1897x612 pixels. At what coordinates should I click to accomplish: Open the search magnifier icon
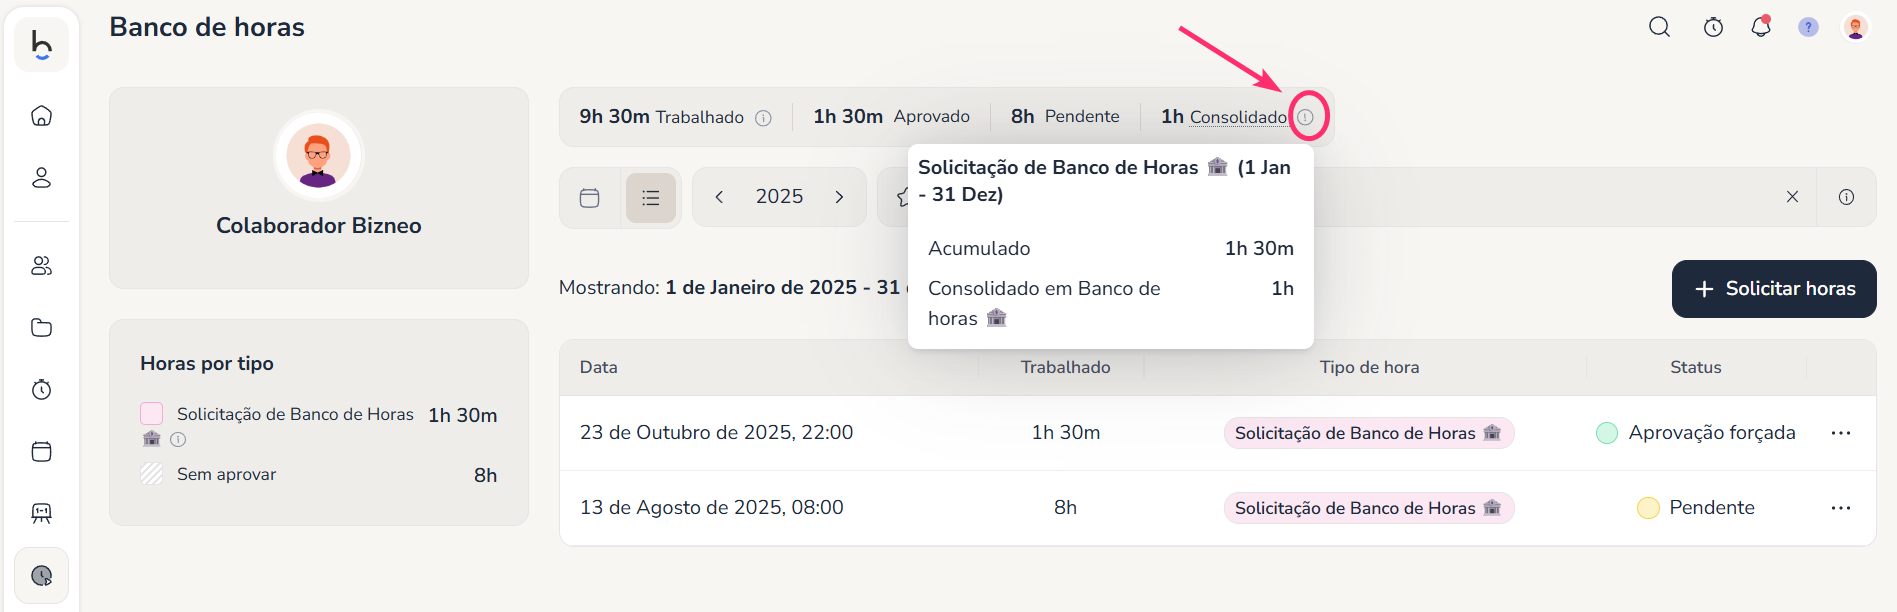coord(1659,27)
